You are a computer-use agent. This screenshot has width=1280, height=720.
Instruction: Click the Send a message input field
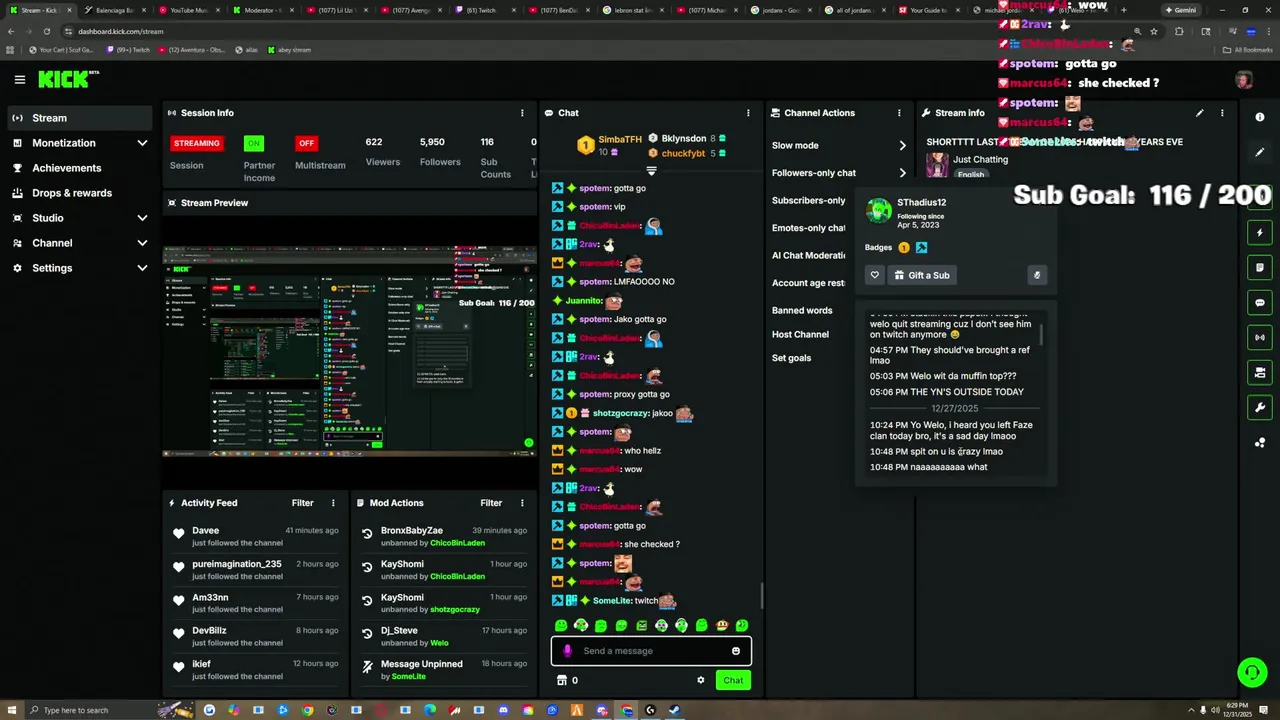651,651
